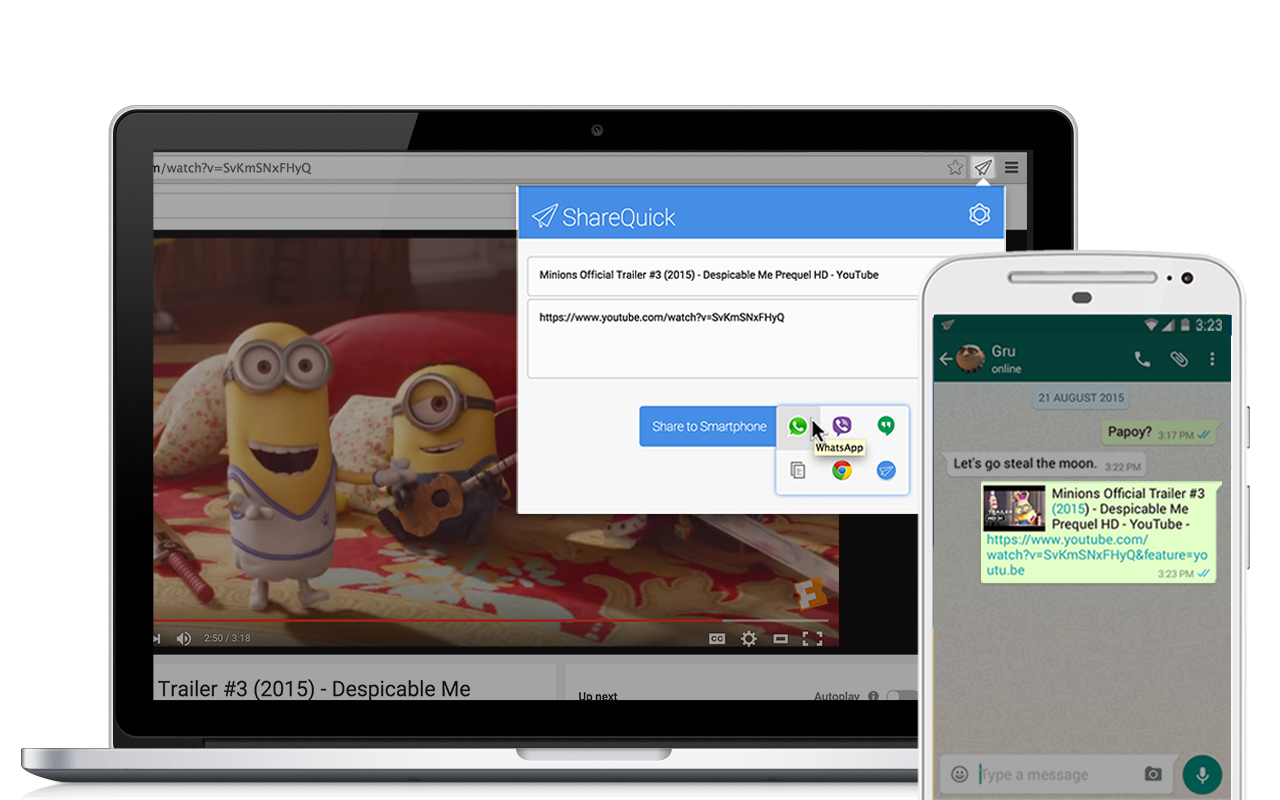Tap the '21 AUGUST 2015' date label

[x=1081, y=398]
